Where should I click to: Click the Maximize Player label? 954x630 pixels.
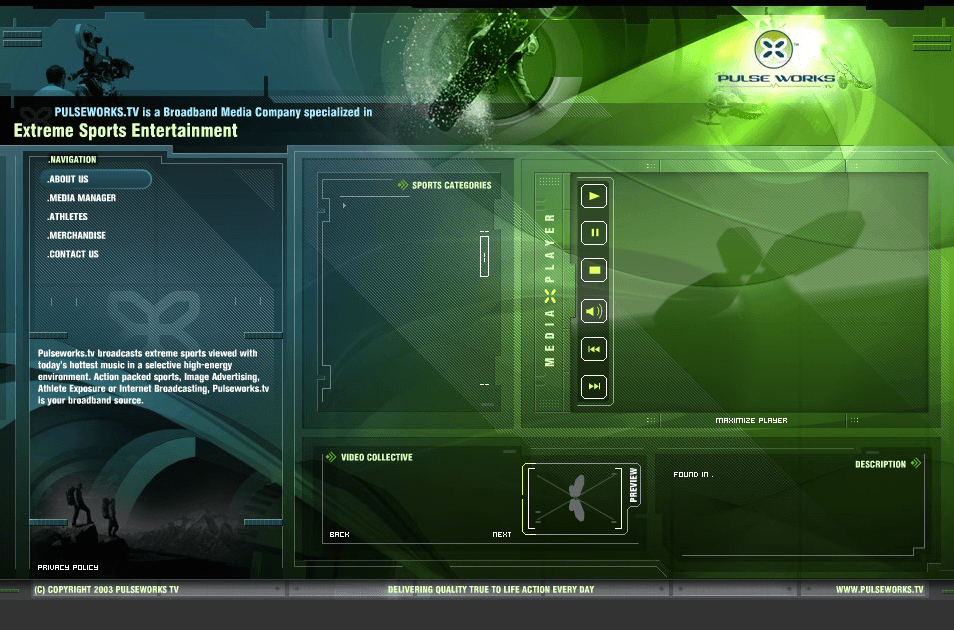(x=751, y=421)
